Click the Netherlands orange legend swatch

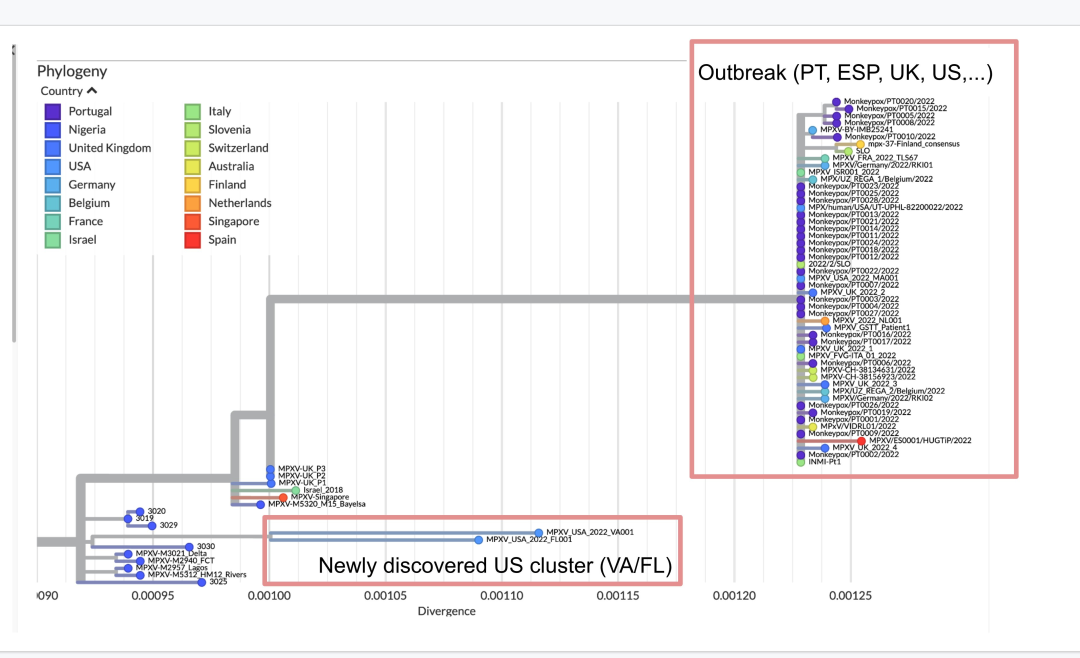pos(193,203)
